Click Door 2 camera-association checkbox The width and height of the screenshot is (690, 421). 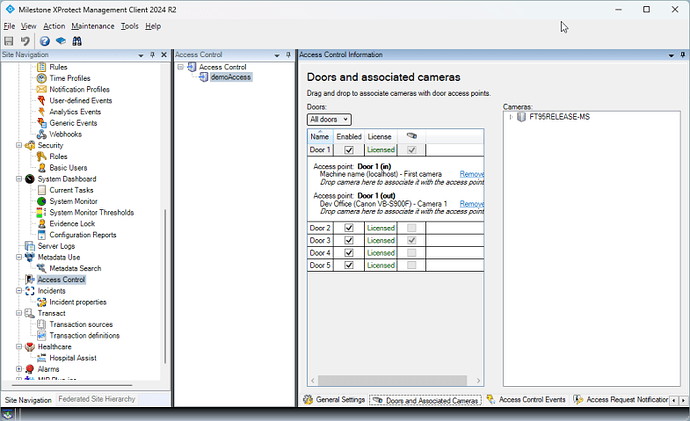[411, 228]
